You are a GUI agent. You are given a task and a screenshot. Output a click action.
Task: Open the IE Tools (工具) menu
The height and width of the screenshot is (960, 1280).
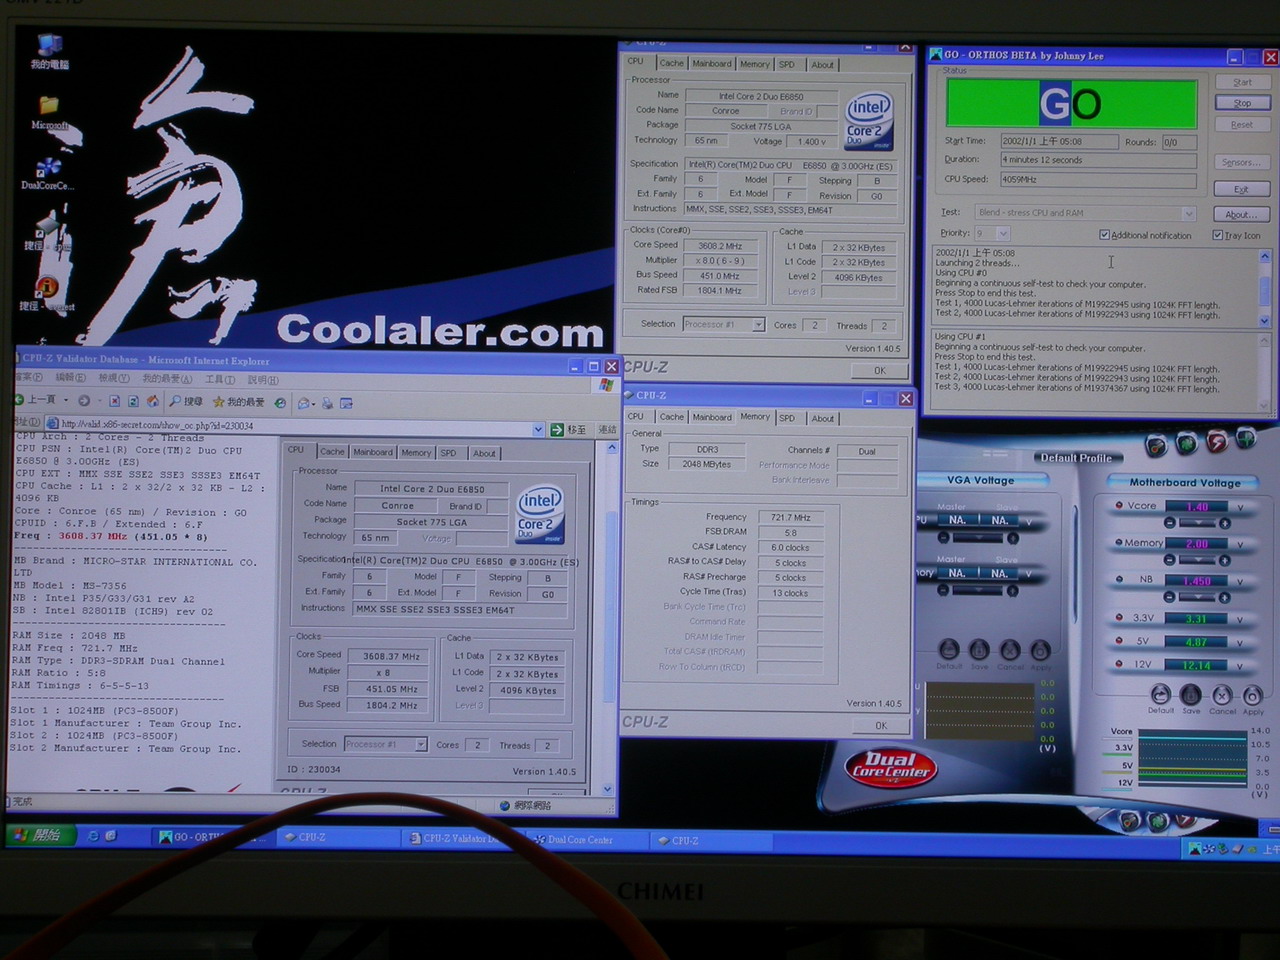(220, 379)
